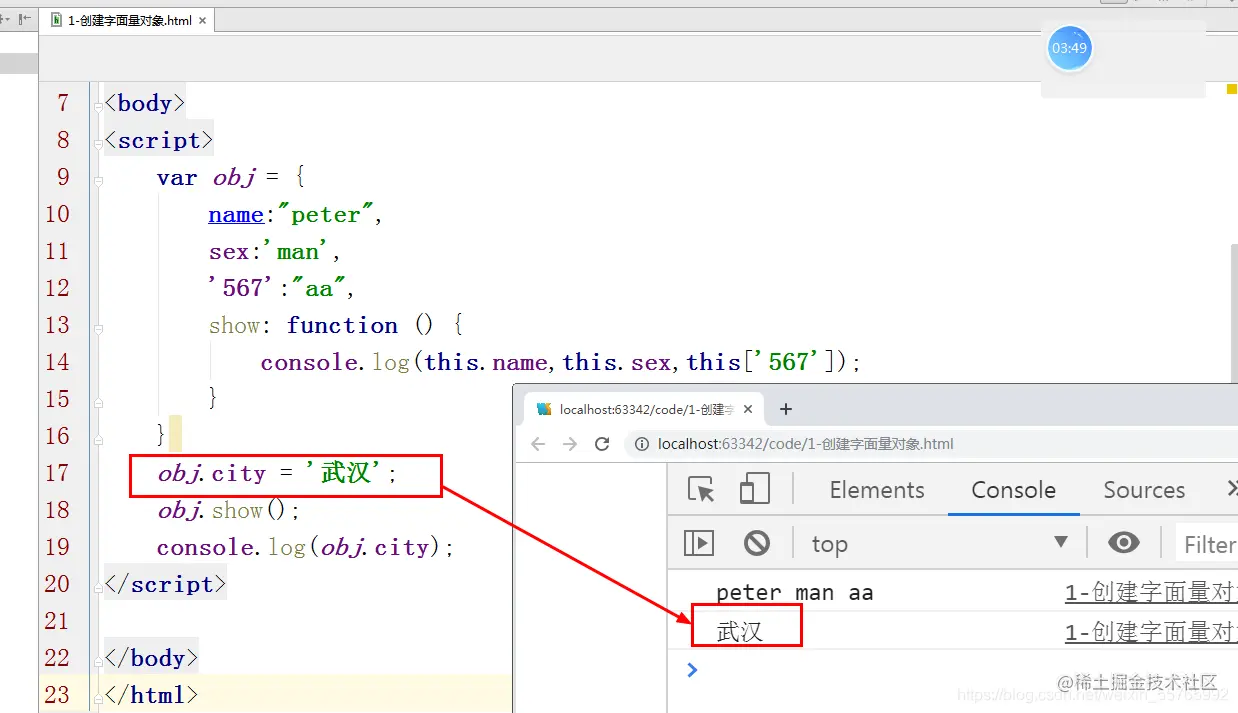Go back in the browser
This screenshot has width=1238, height=713.
(538, 444)
